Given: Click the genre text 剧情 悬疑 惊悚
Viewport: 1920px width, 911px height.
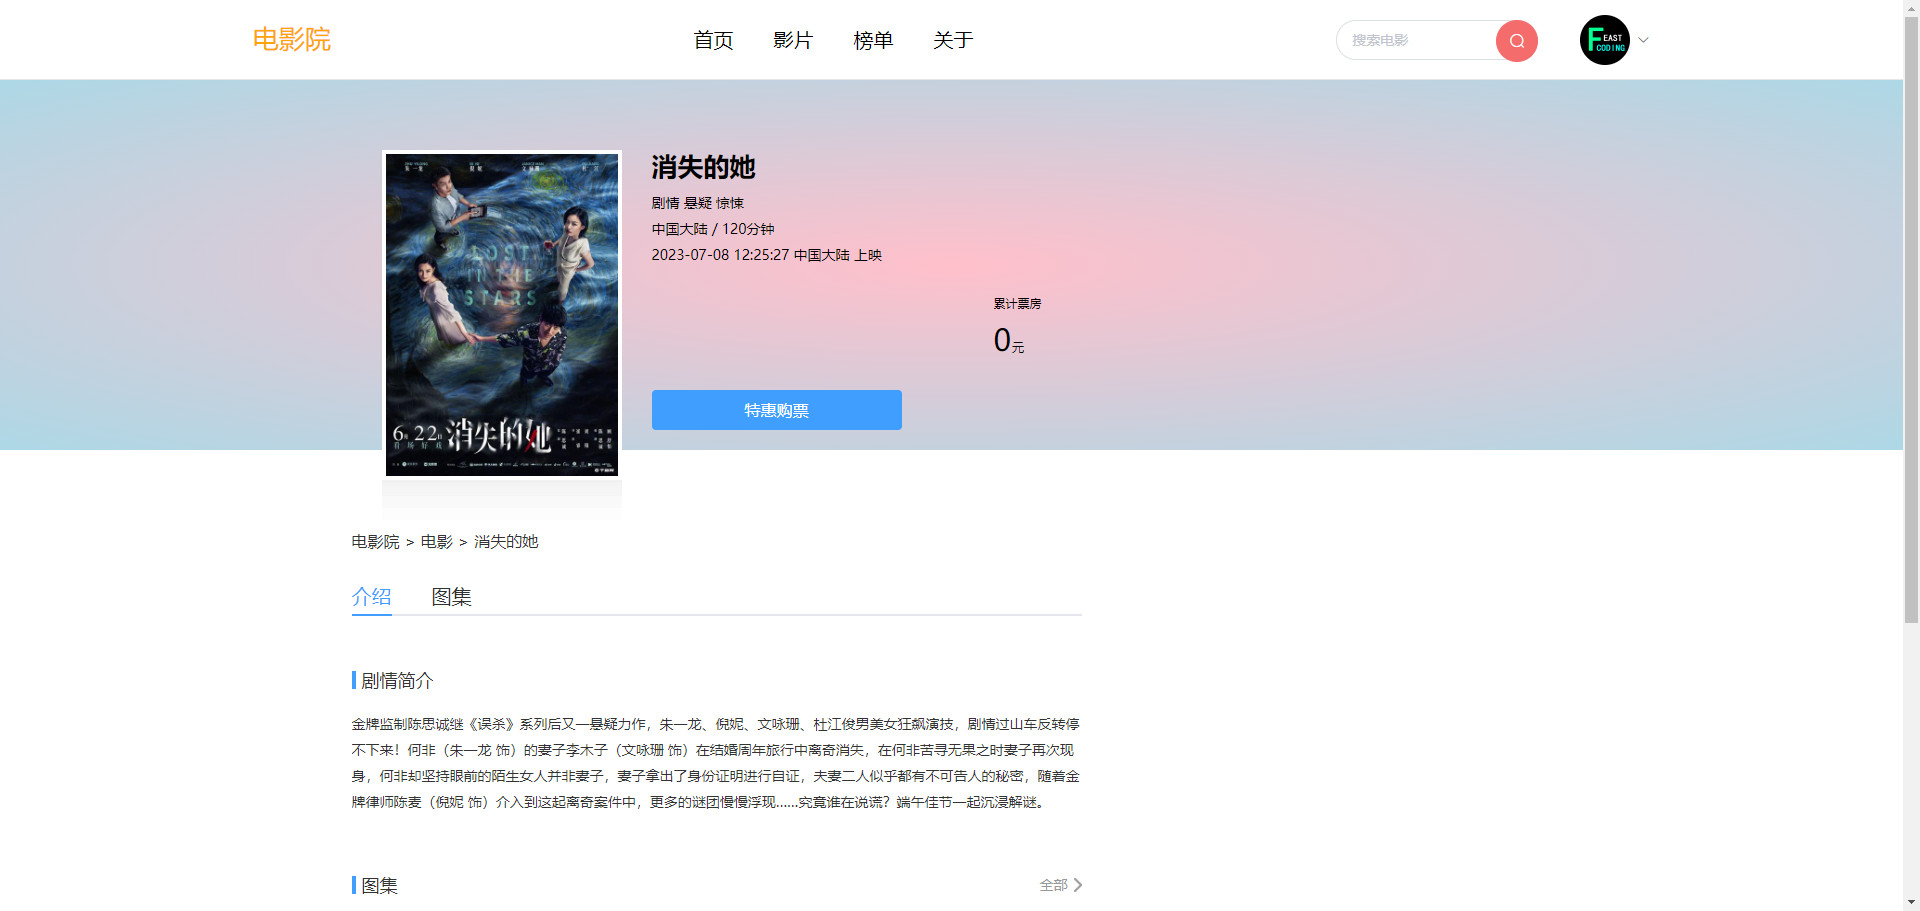Looking at the screenshot, I should click(x=698, y=203).
